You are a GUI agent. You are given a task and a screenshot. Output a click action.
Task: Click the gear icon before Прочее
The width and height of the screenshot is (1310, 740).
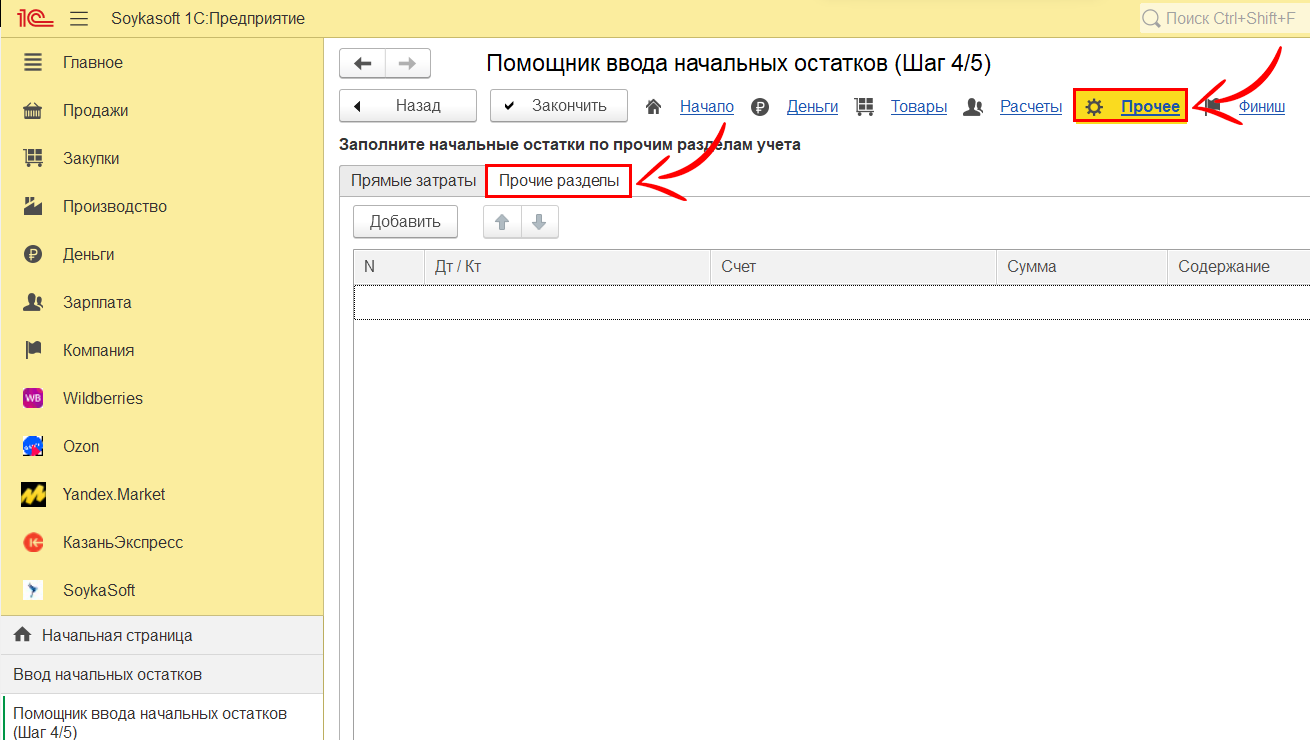[1094, 107]
